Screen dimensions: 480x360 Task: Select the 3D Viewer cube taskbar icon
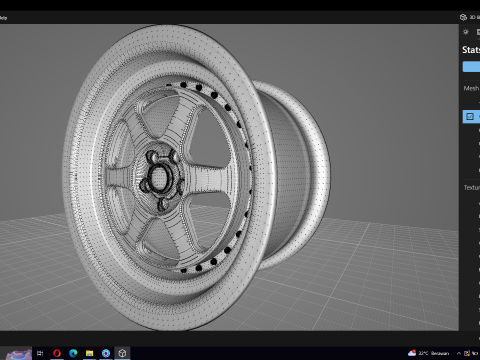coord(122,353)
